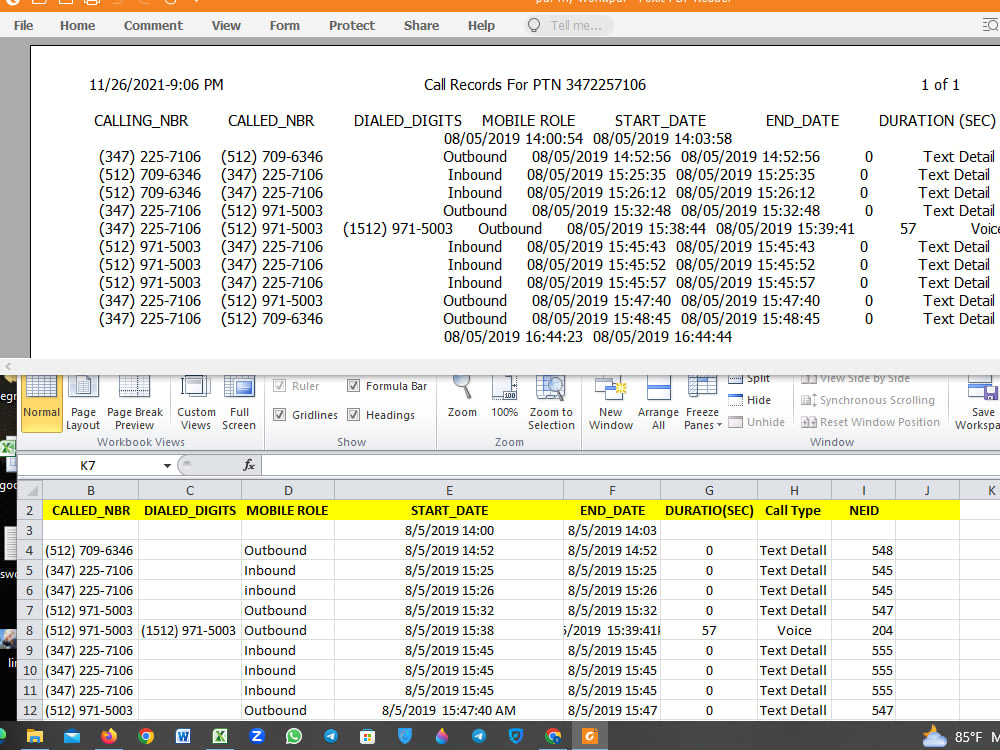Click the fx insert function icon
This screenshot has width=1000, height=750.
[x=249, y=465]
